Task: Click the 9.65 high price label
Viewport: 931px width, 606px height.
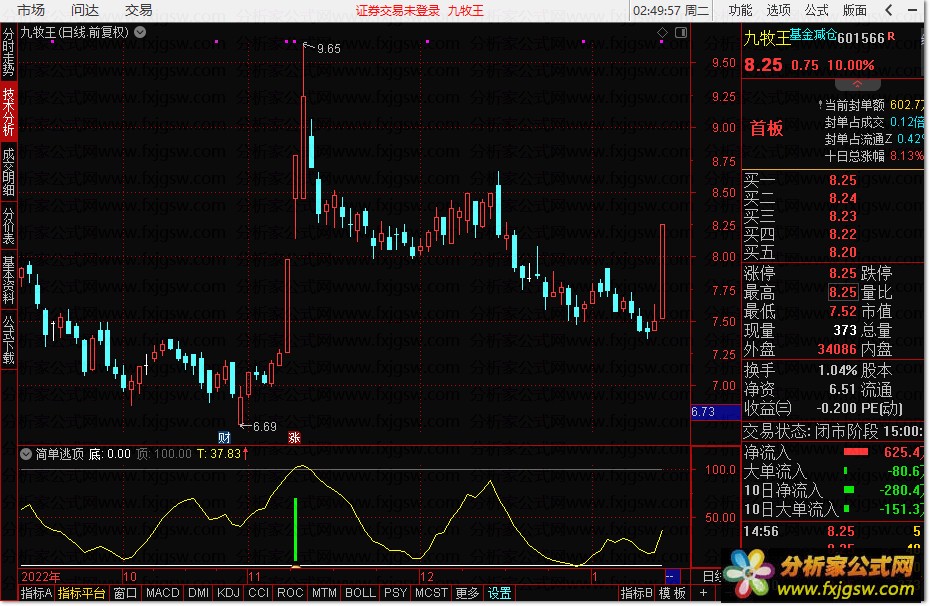Action: pyautogui.click(x=328, y=49)
